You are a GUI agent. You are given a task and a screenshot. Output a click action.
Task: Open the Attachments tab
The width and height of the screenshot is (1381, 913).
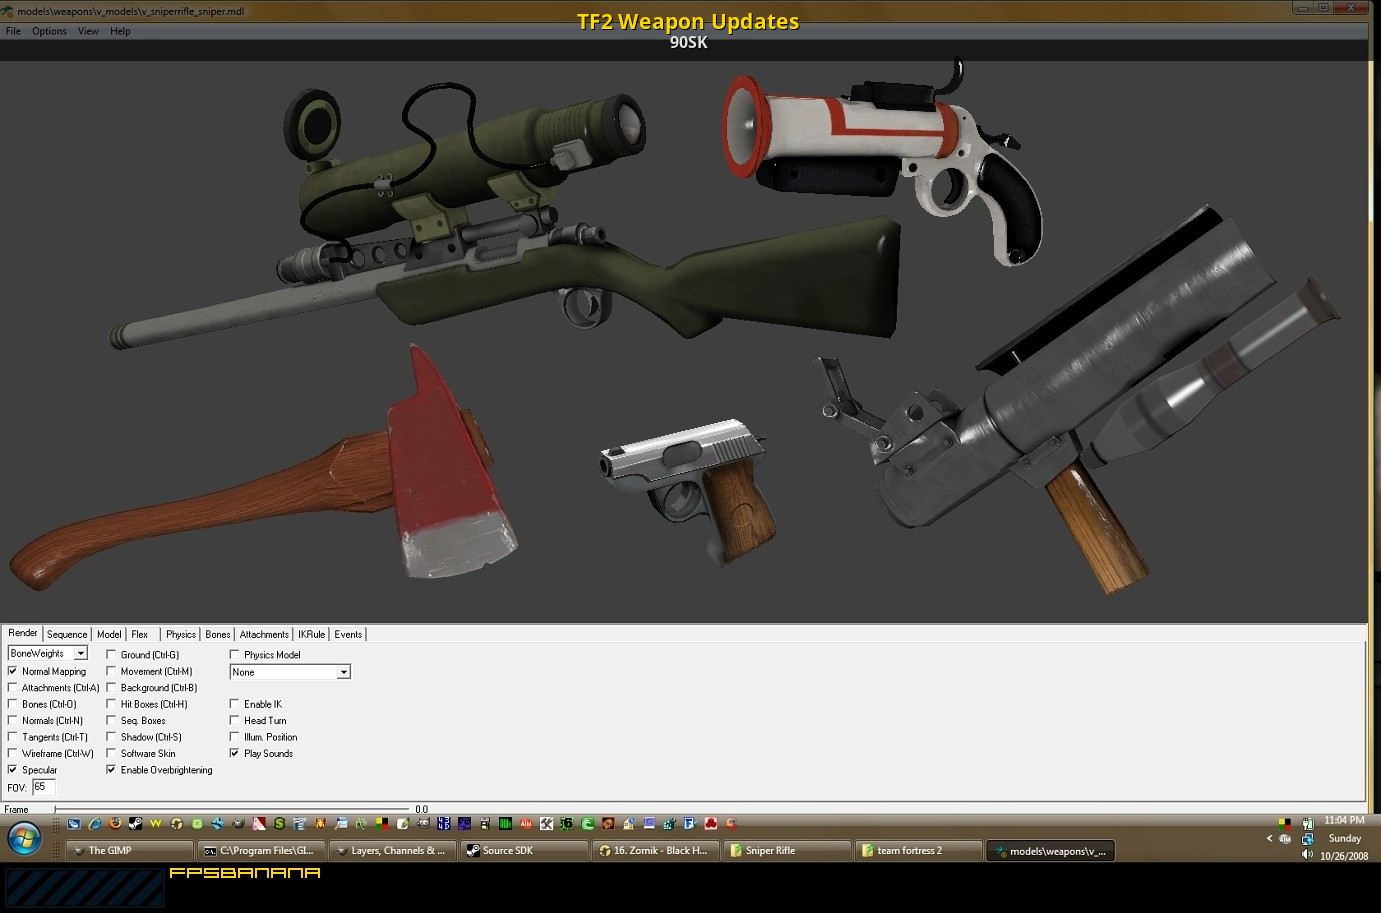(x=264, y=634)
